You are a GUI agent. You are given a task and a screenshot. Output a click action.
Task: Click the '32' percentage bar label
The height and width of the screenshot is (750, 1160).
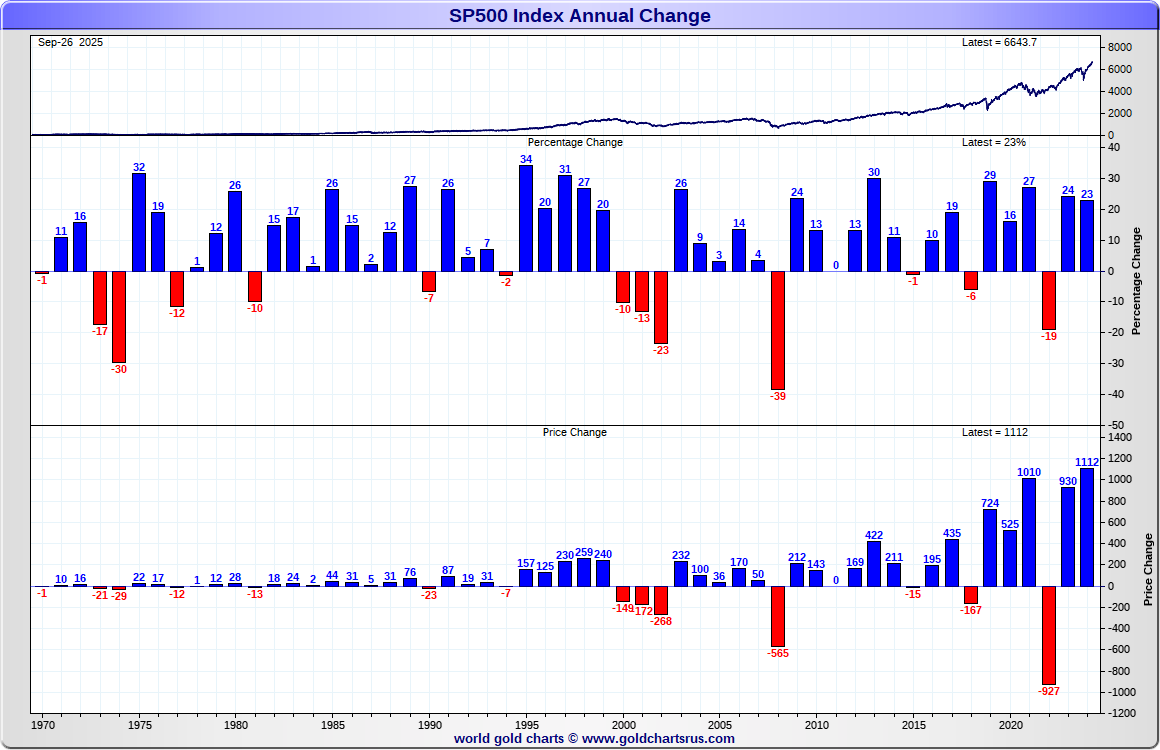point(139,167)
